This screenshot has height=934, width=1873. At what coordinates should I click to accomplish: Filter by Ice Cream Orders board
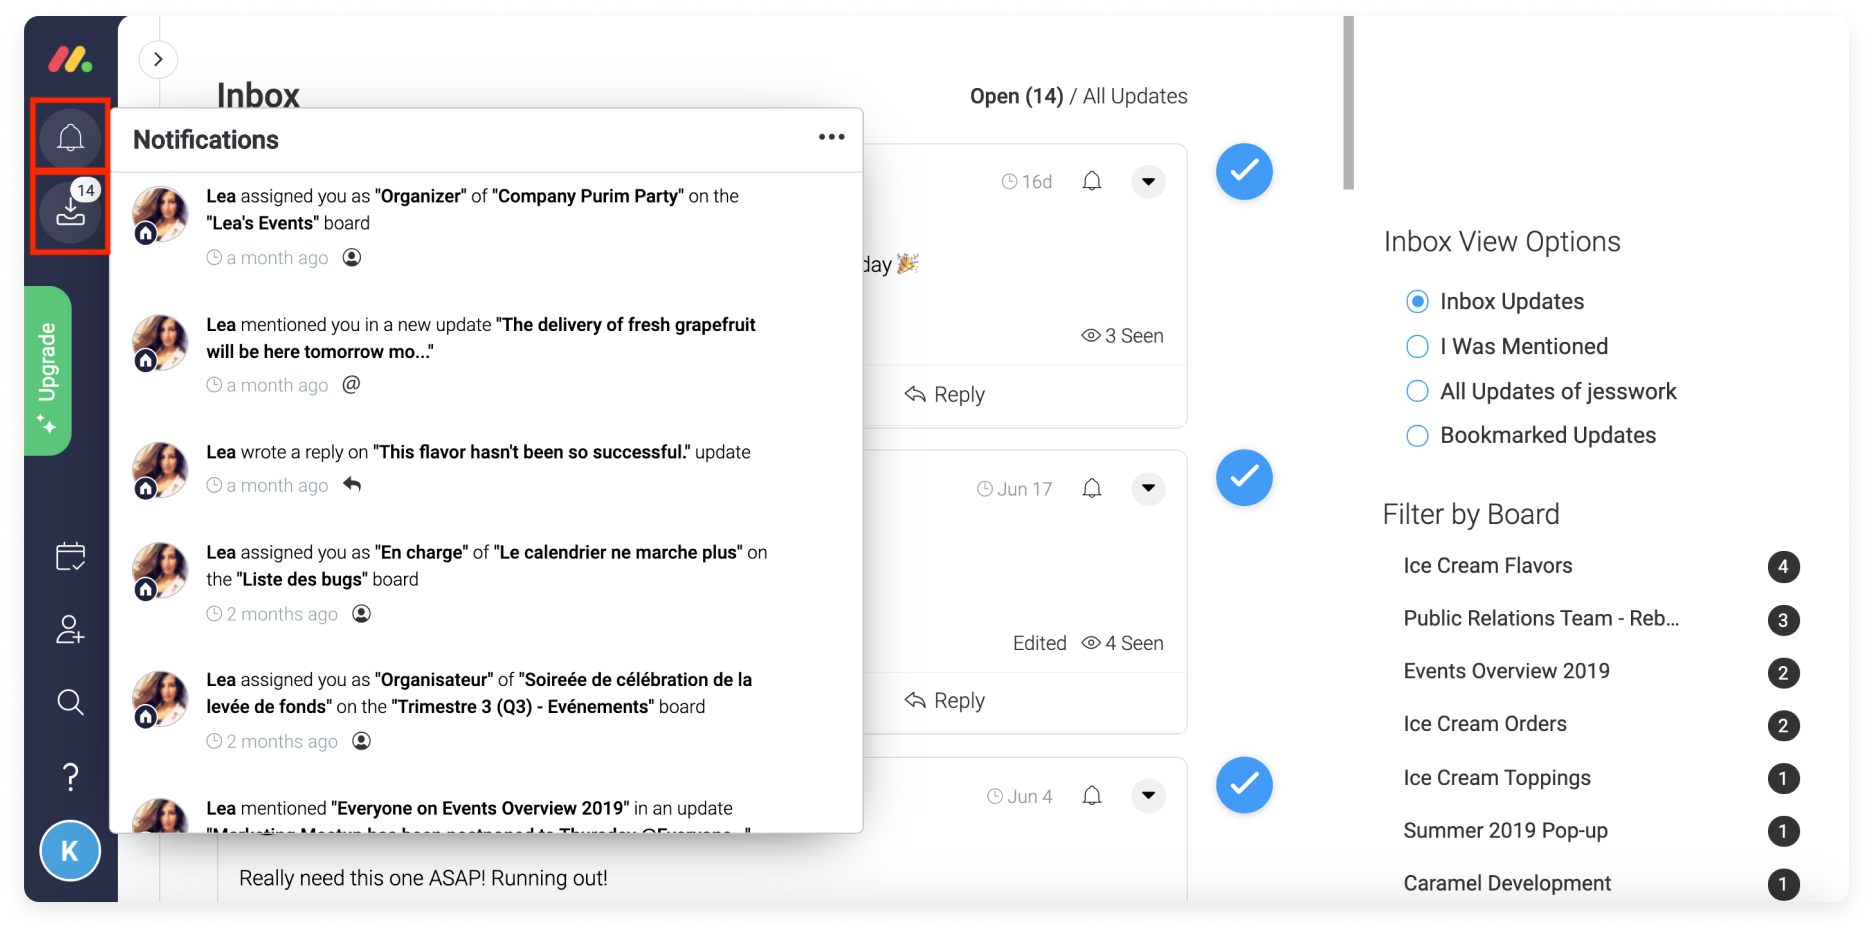tap(1485, 724)
